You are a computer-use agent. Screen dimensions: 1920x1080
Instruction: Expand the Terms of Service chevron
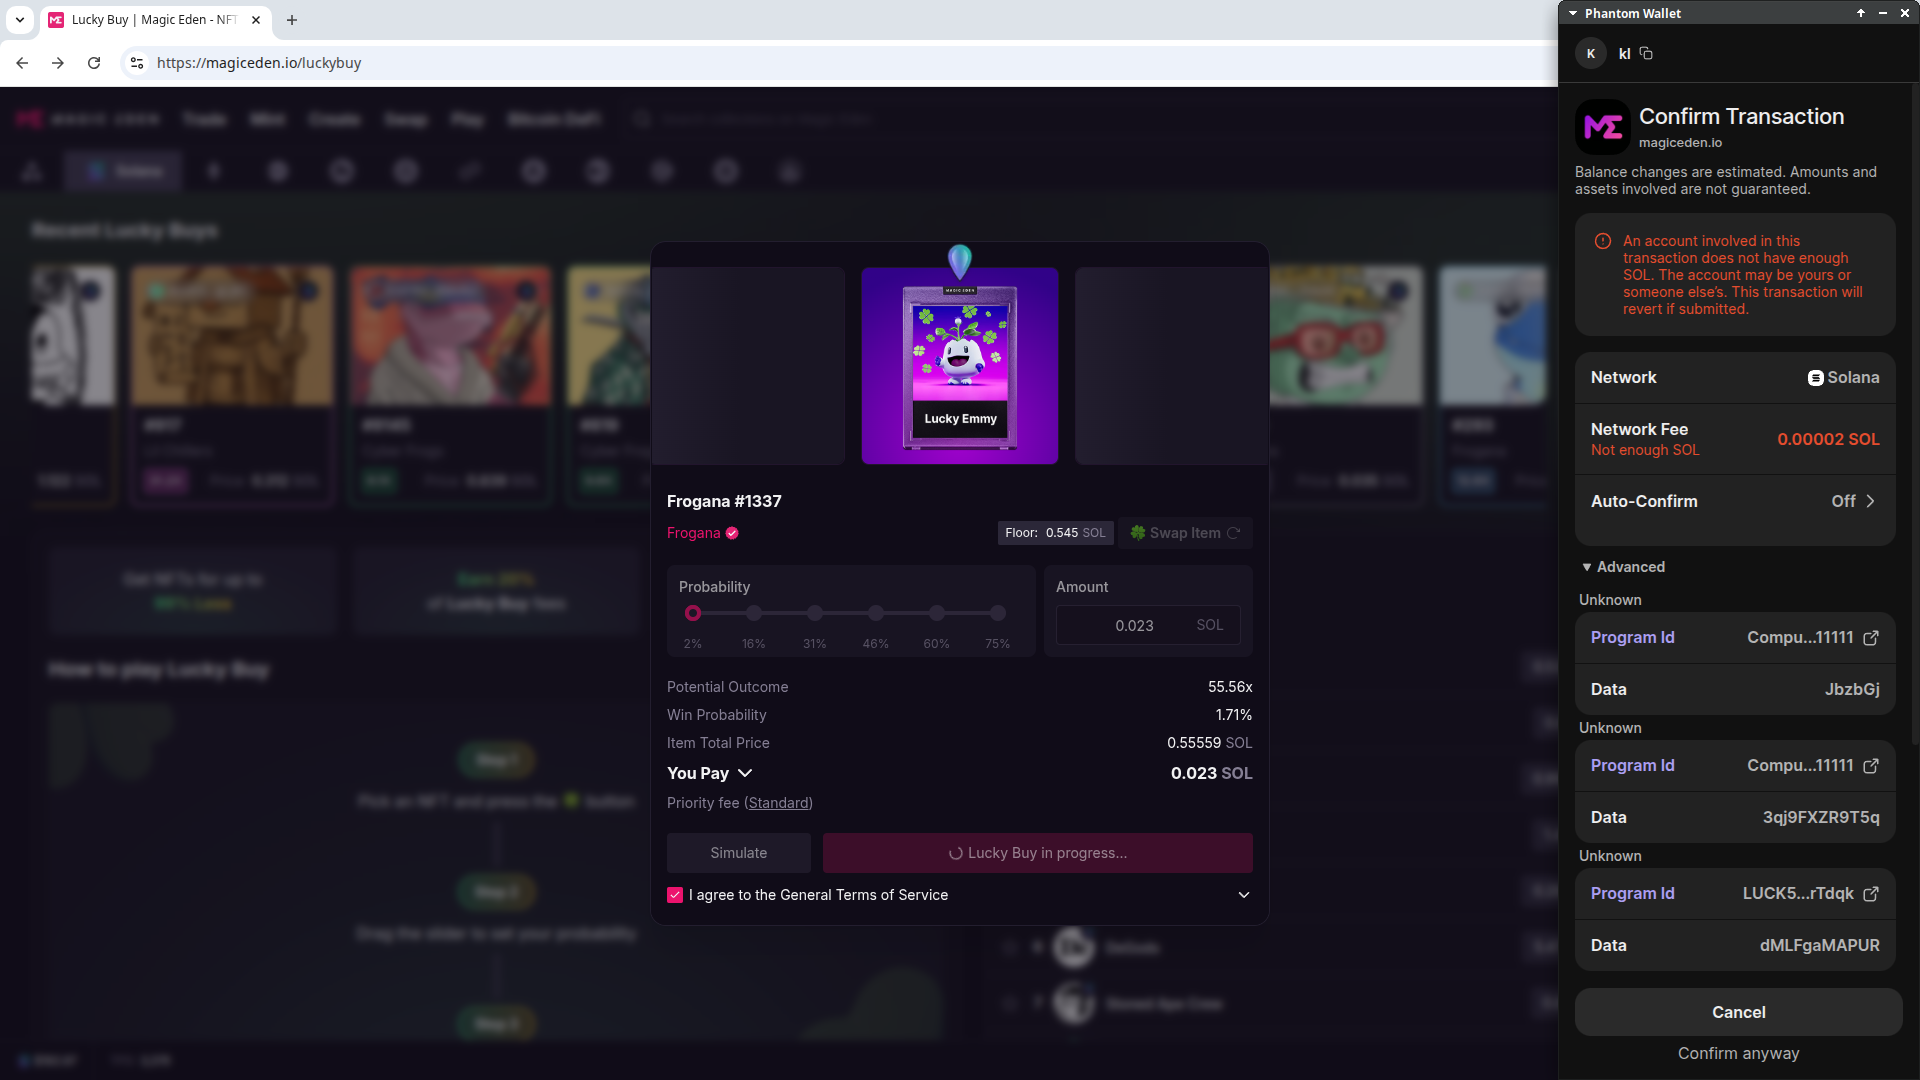point(1244,895)
